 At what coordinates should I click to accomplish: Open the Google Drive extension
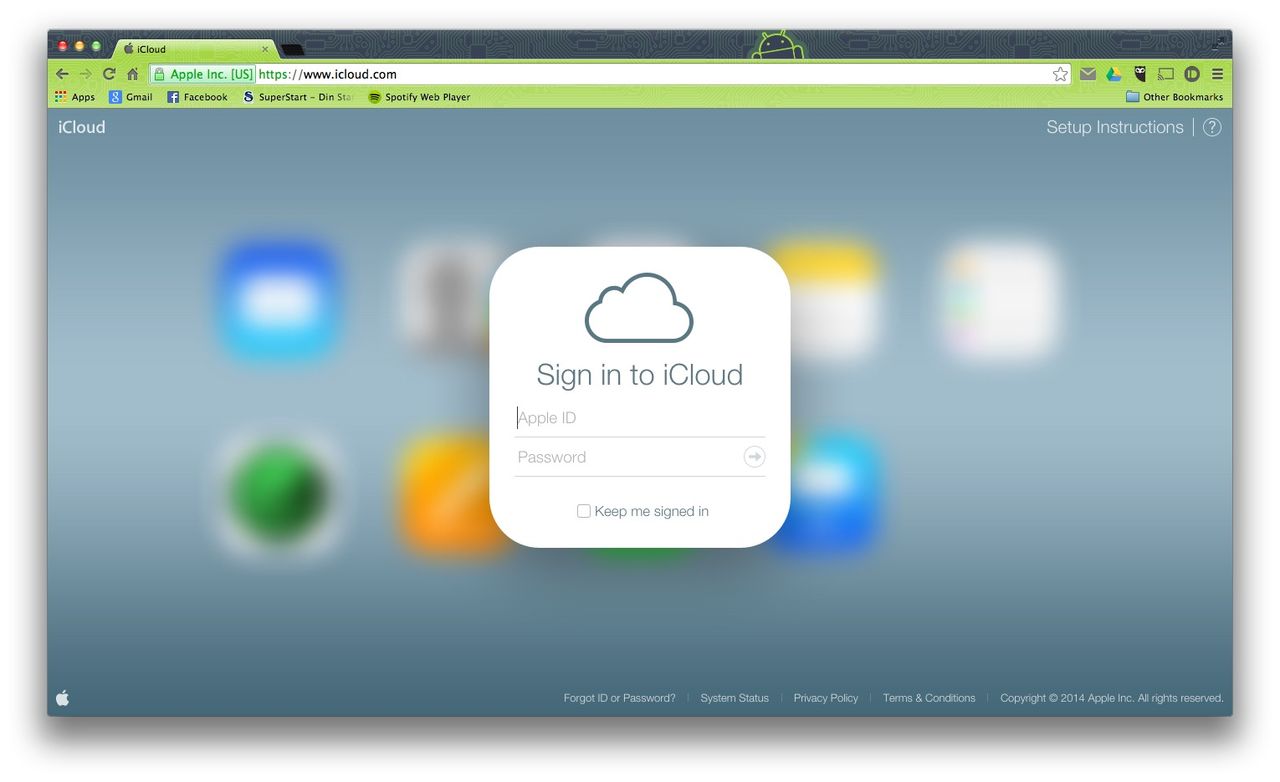tap(1113, 74)
